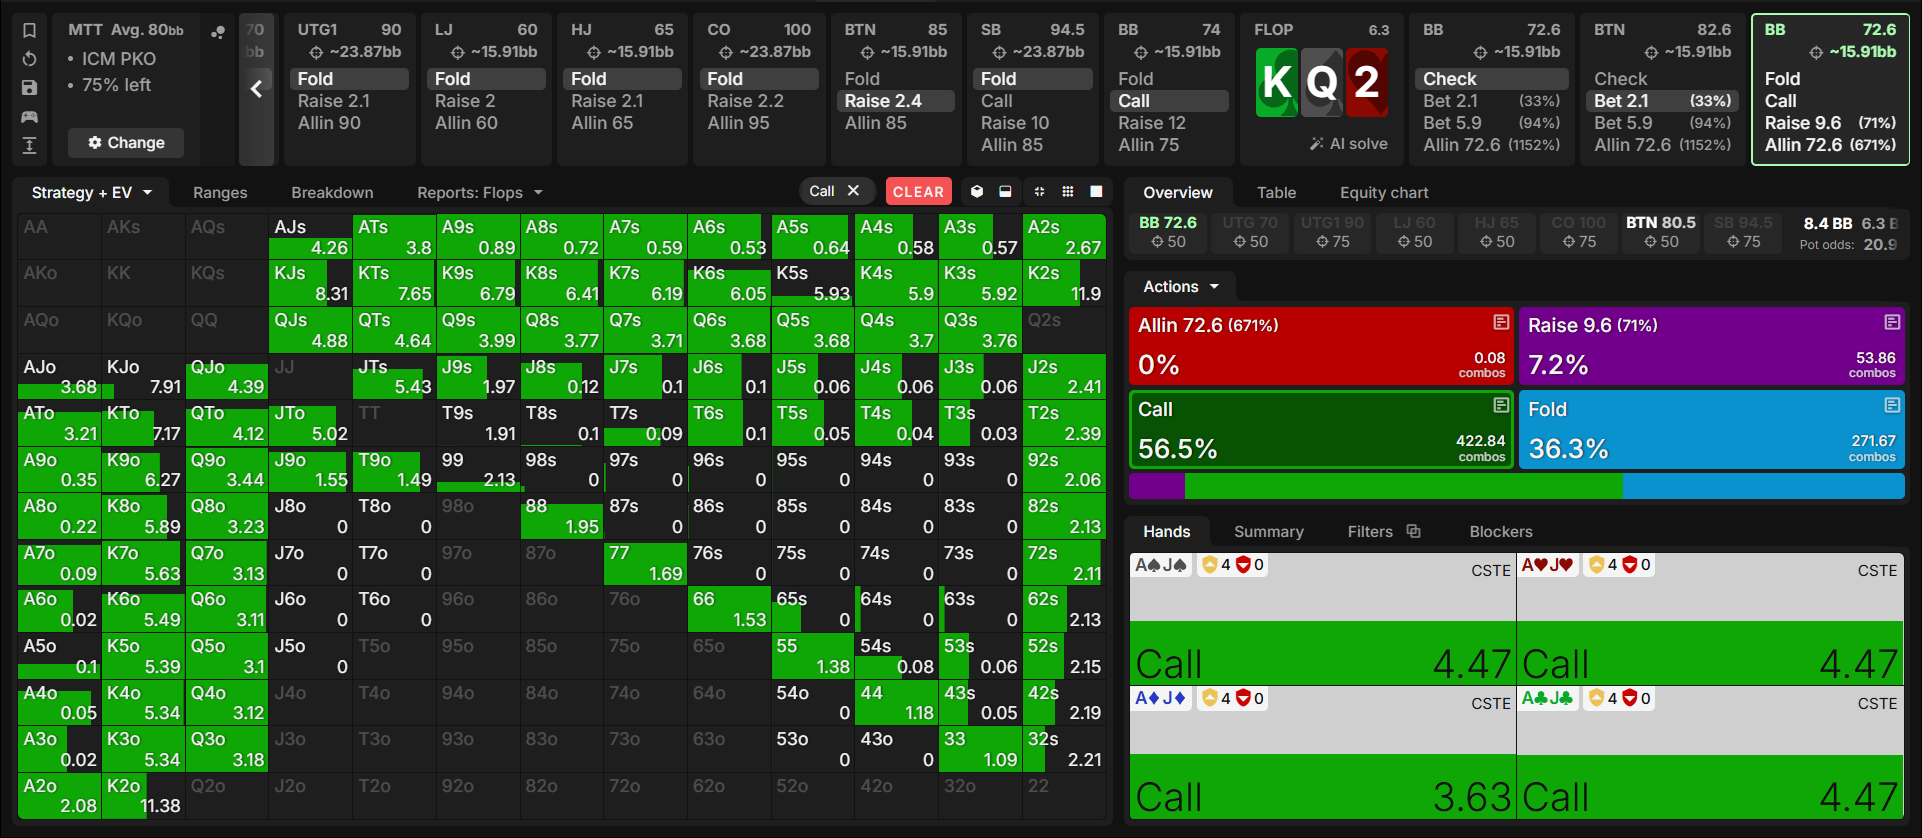Viewport: 1922px width, 838px height.
Task: Open the Breakdown tab
Action: tap(332, 192)
